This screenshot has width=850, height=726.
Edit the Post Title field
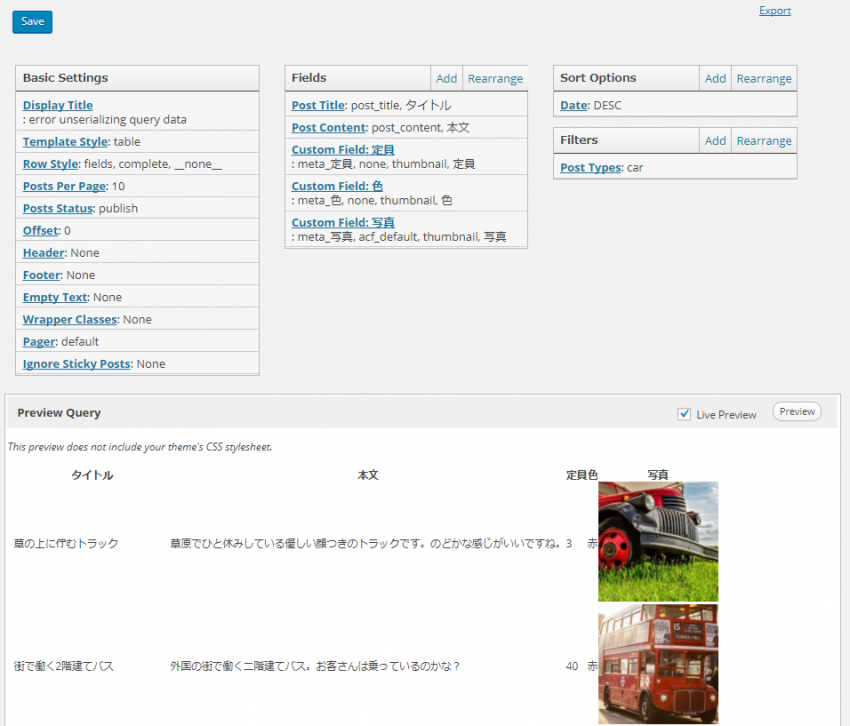(318, 105)
